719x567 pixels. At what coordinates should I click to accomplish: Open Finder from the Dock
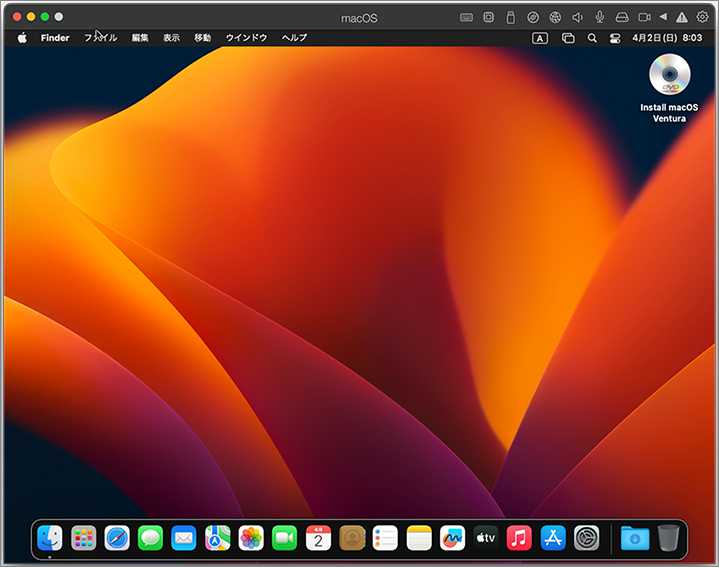[50, 538]
